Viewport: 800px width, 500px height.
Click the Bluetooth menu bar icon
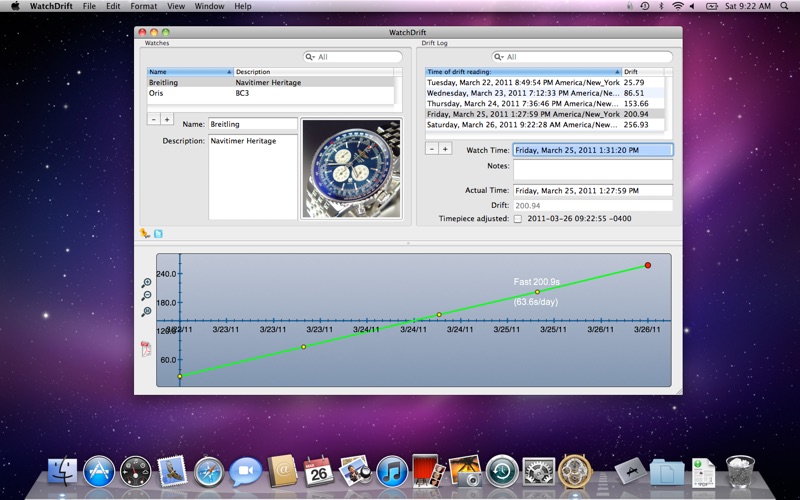pyautogui.click(x=661, y=6)
